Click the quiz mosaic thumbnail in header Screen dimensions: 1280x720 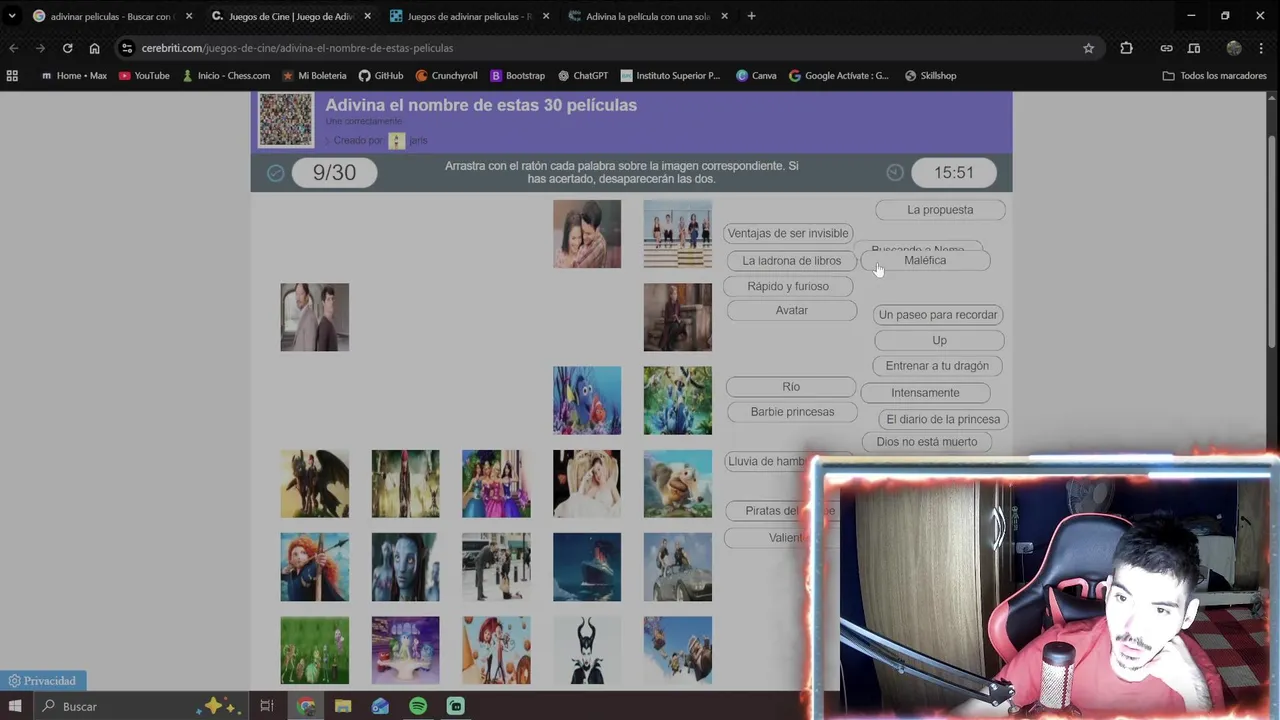[x=286, y=120]
